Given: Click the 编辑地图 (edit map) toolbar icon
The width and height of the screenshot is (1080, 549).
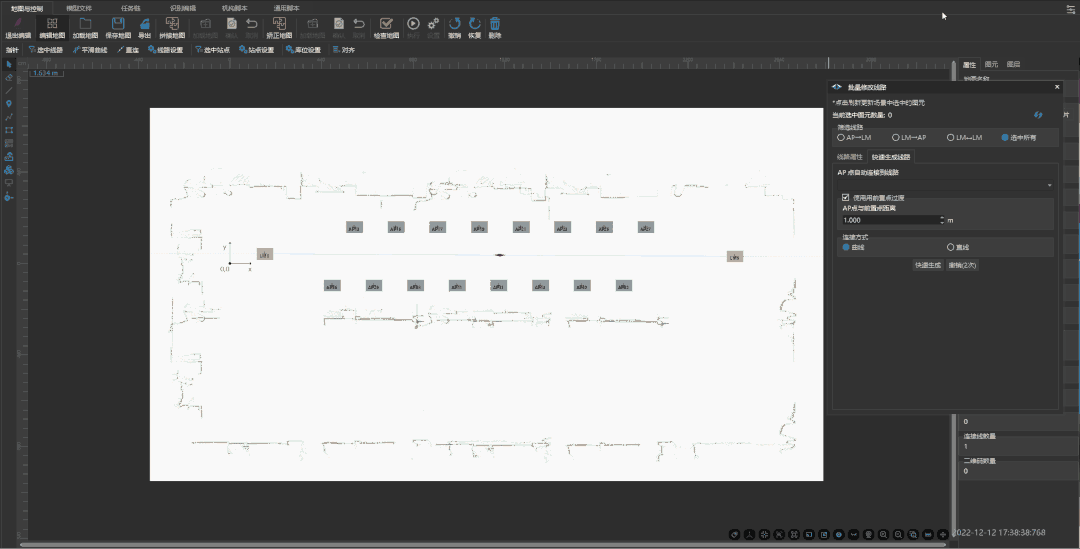Looking at the screenshot, I should coord(52,24).
